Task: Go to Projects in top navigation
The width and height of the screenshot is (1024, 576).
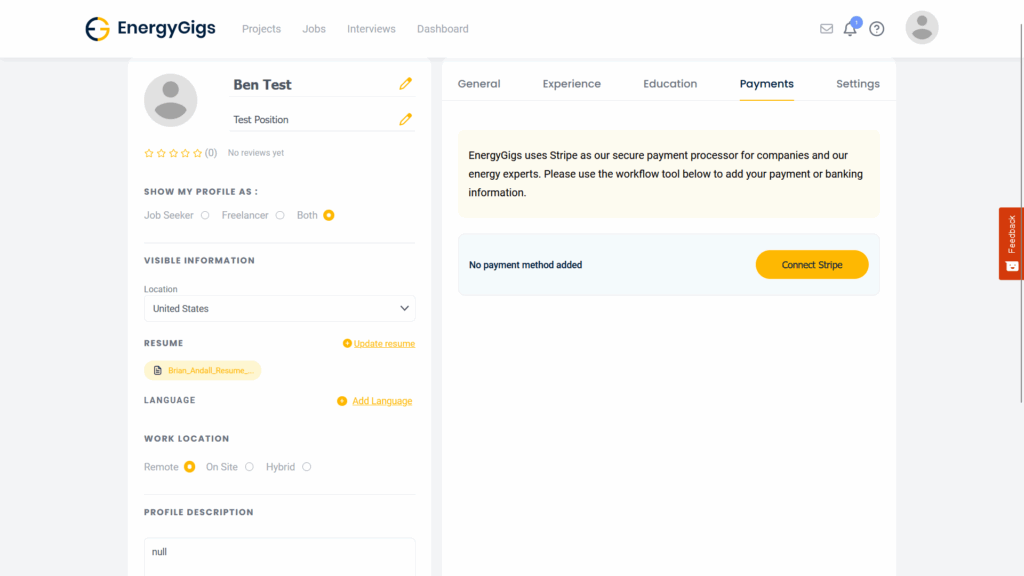Action: point(261,29)
